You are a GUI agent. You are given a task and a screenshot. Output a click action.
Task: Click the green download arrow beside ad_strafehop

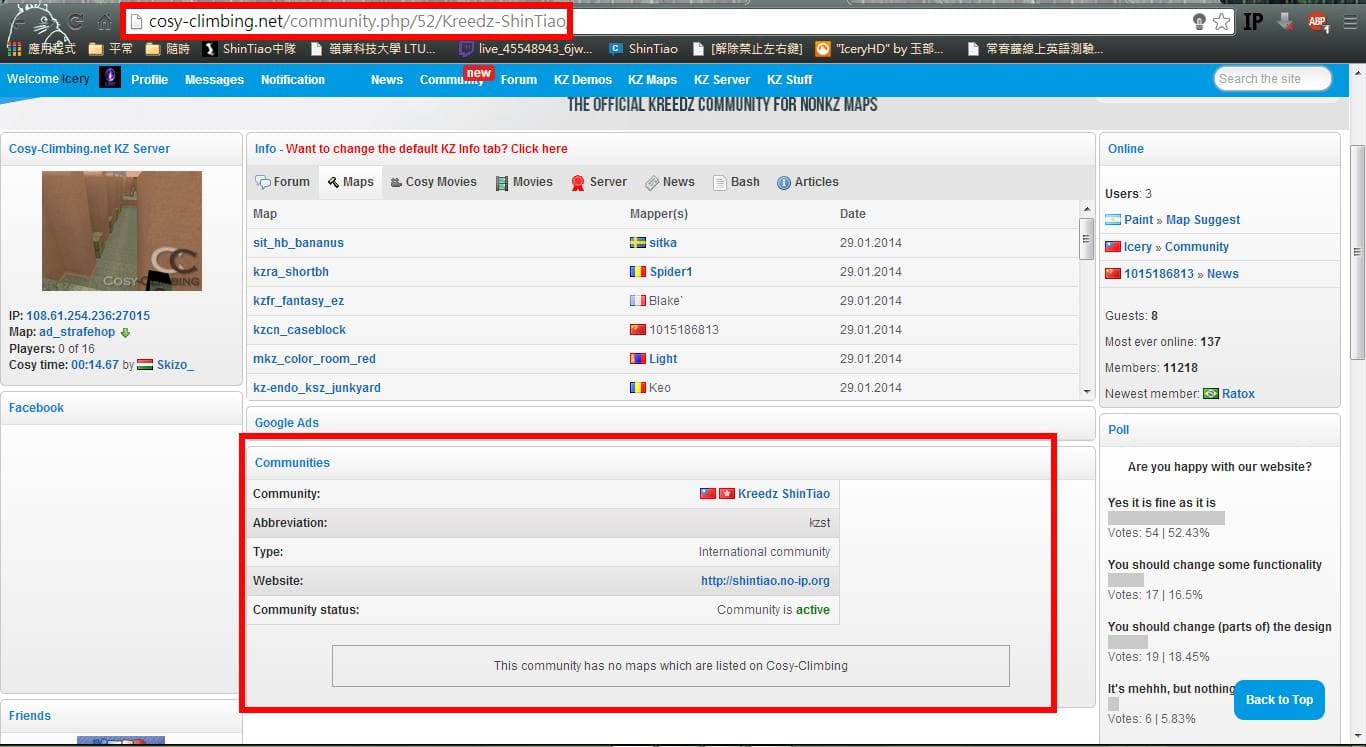coord(125,332)
